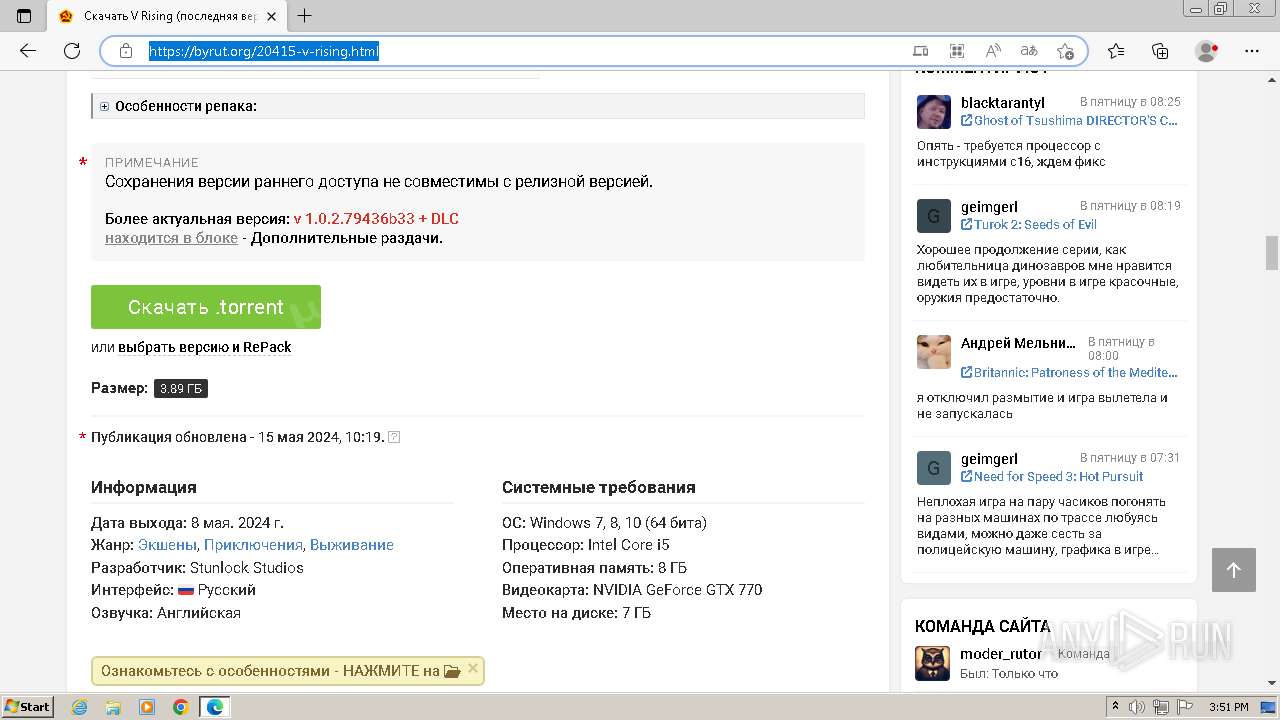Open the Action Center flag icon
This screenshot has width=1280, height=720.
click(x=1186, y=707)
